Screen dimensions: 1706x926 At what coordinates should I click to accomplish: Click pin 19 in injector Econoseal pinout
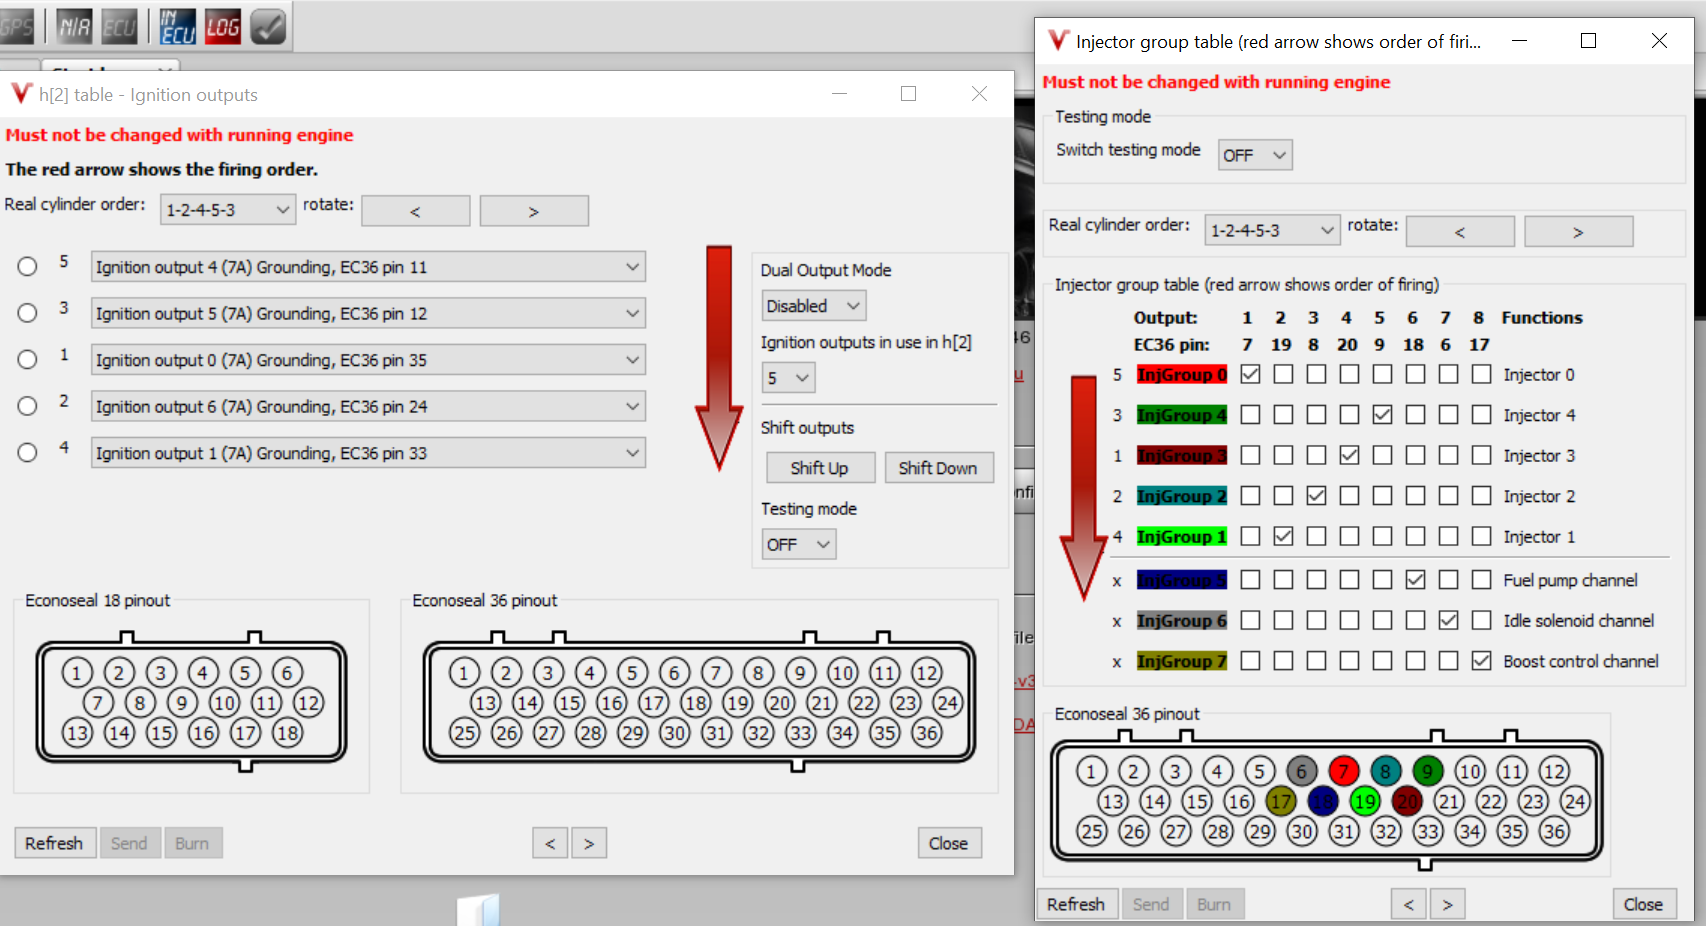tap(1365, 801)
